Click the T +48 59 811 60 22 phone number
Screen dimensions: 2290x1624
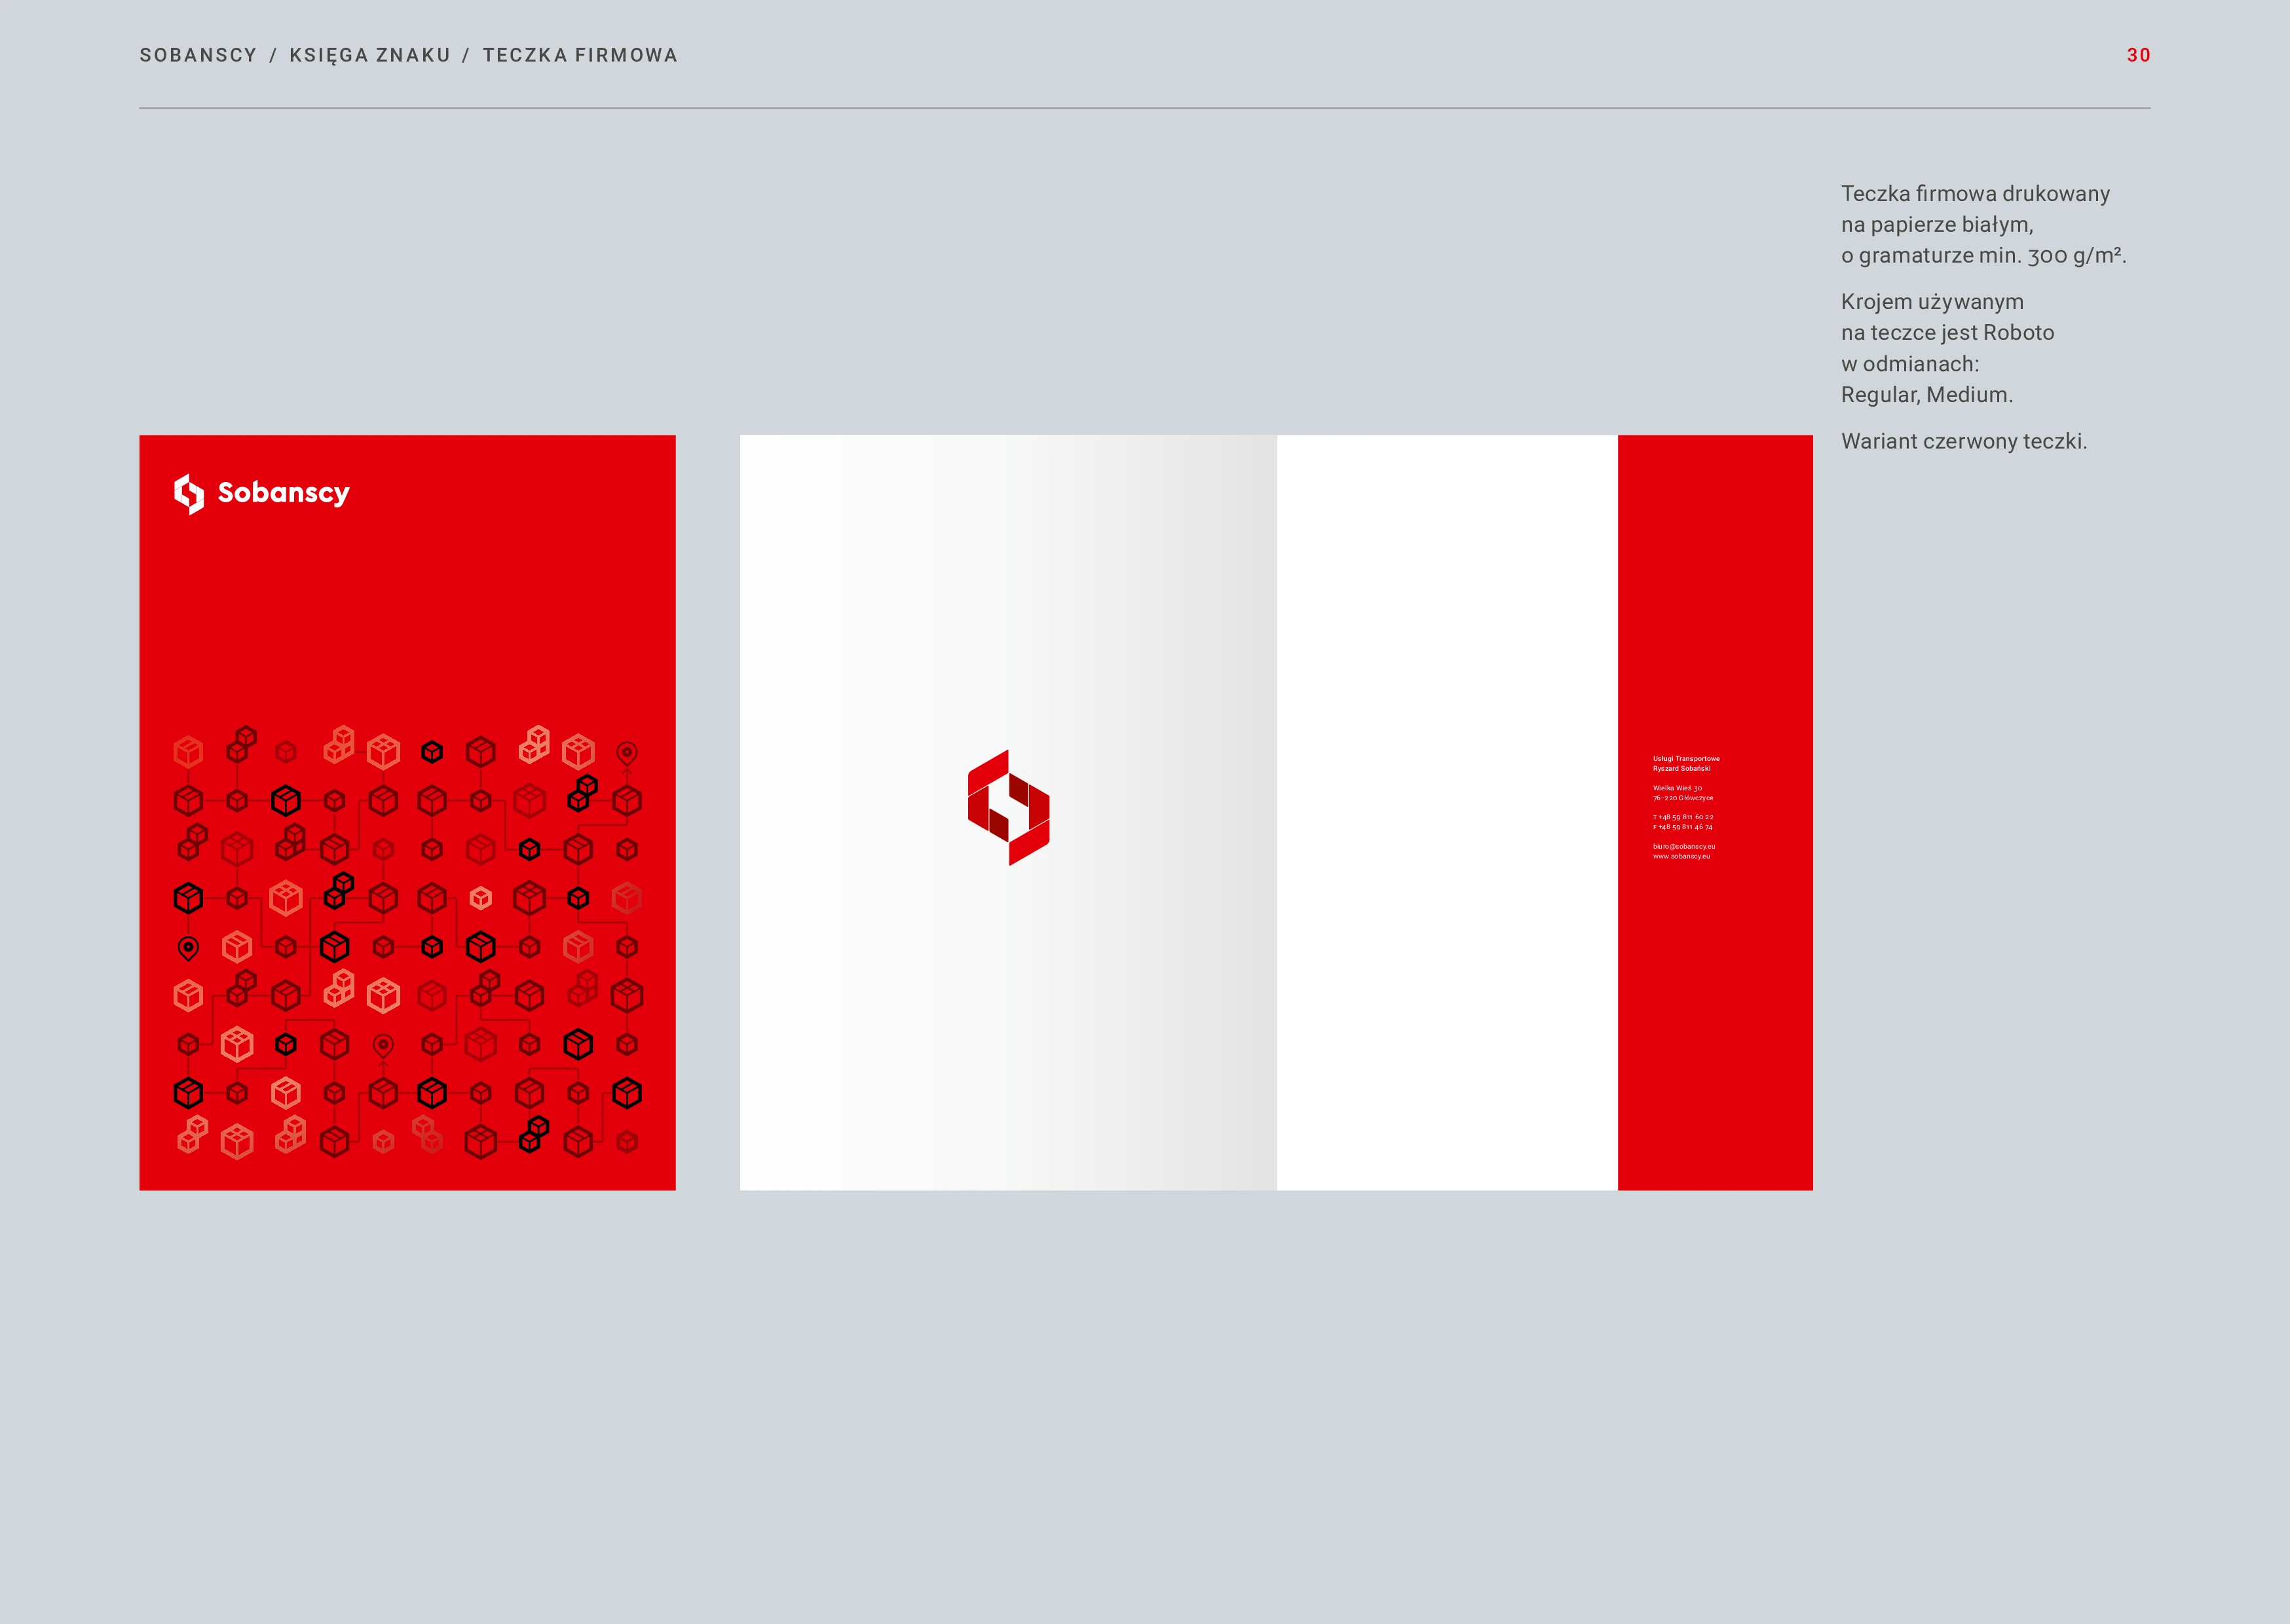coord(1683,817)
